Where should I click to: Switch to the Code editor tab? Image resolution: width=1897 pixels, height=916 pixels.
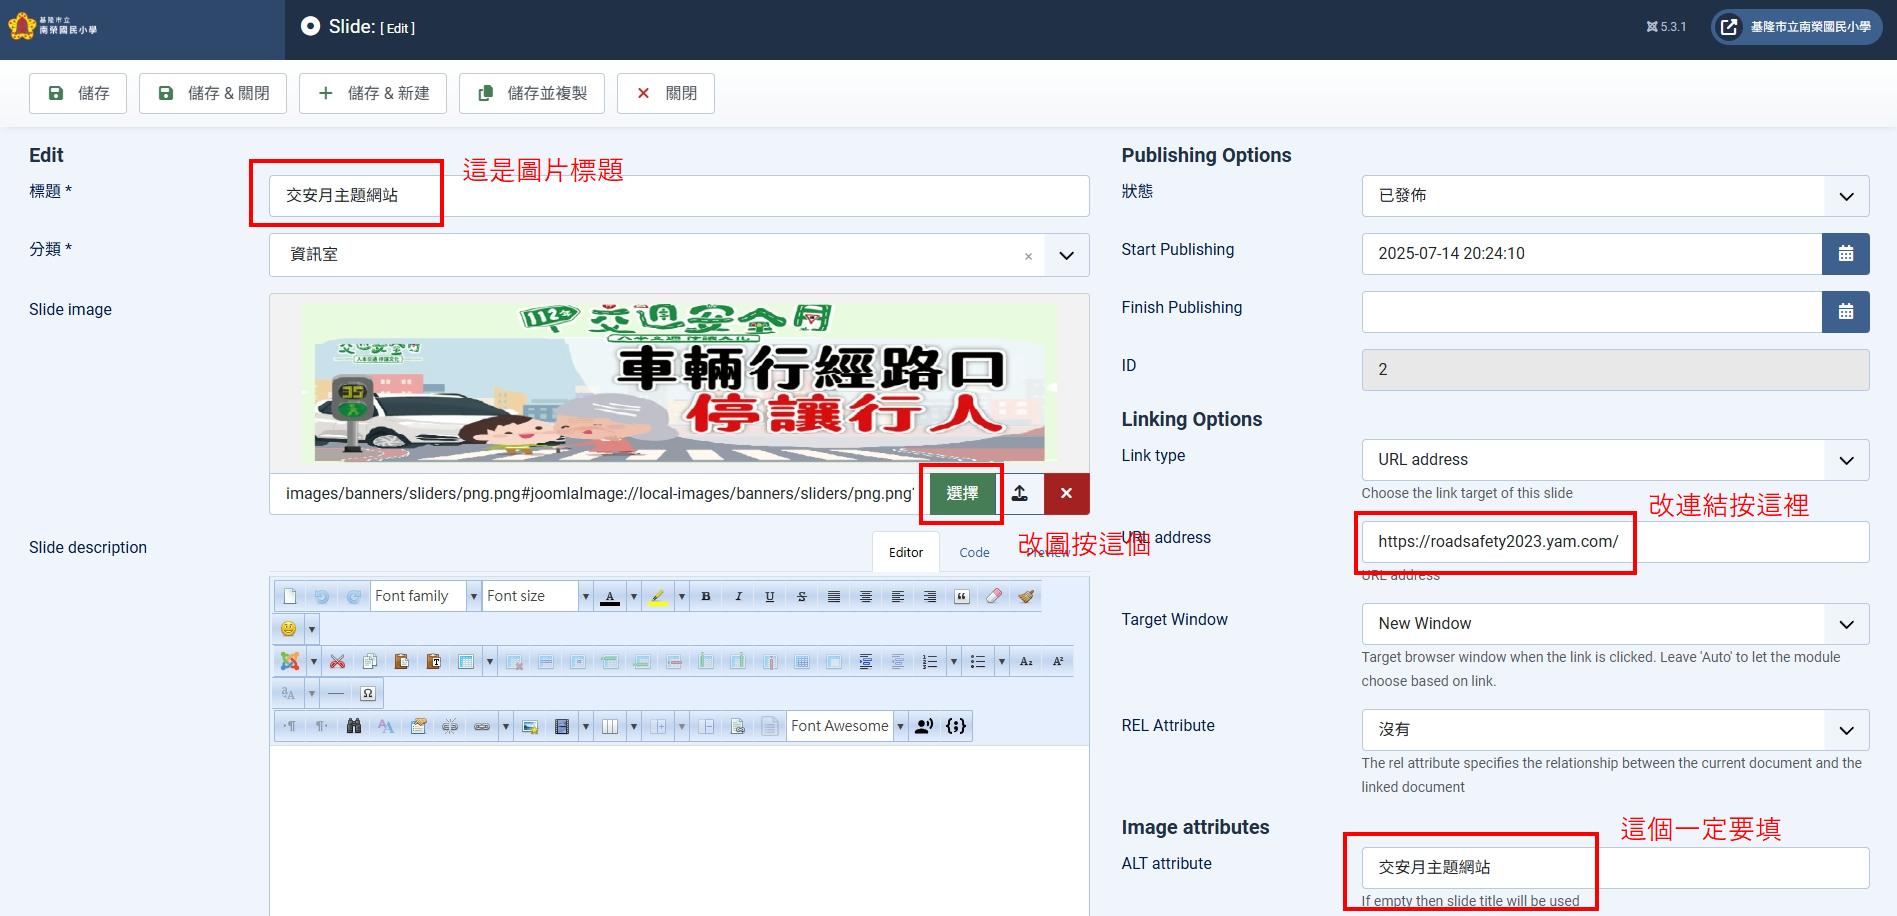[x=974, y=552]
